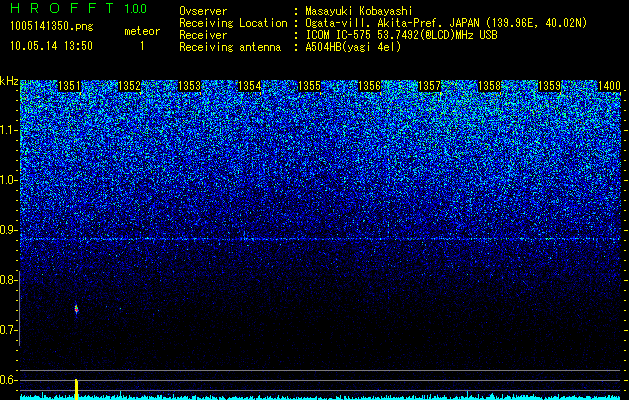Click the yellow meteor detection bar
This screenshot has height=400, width=629.
(76, 389)
